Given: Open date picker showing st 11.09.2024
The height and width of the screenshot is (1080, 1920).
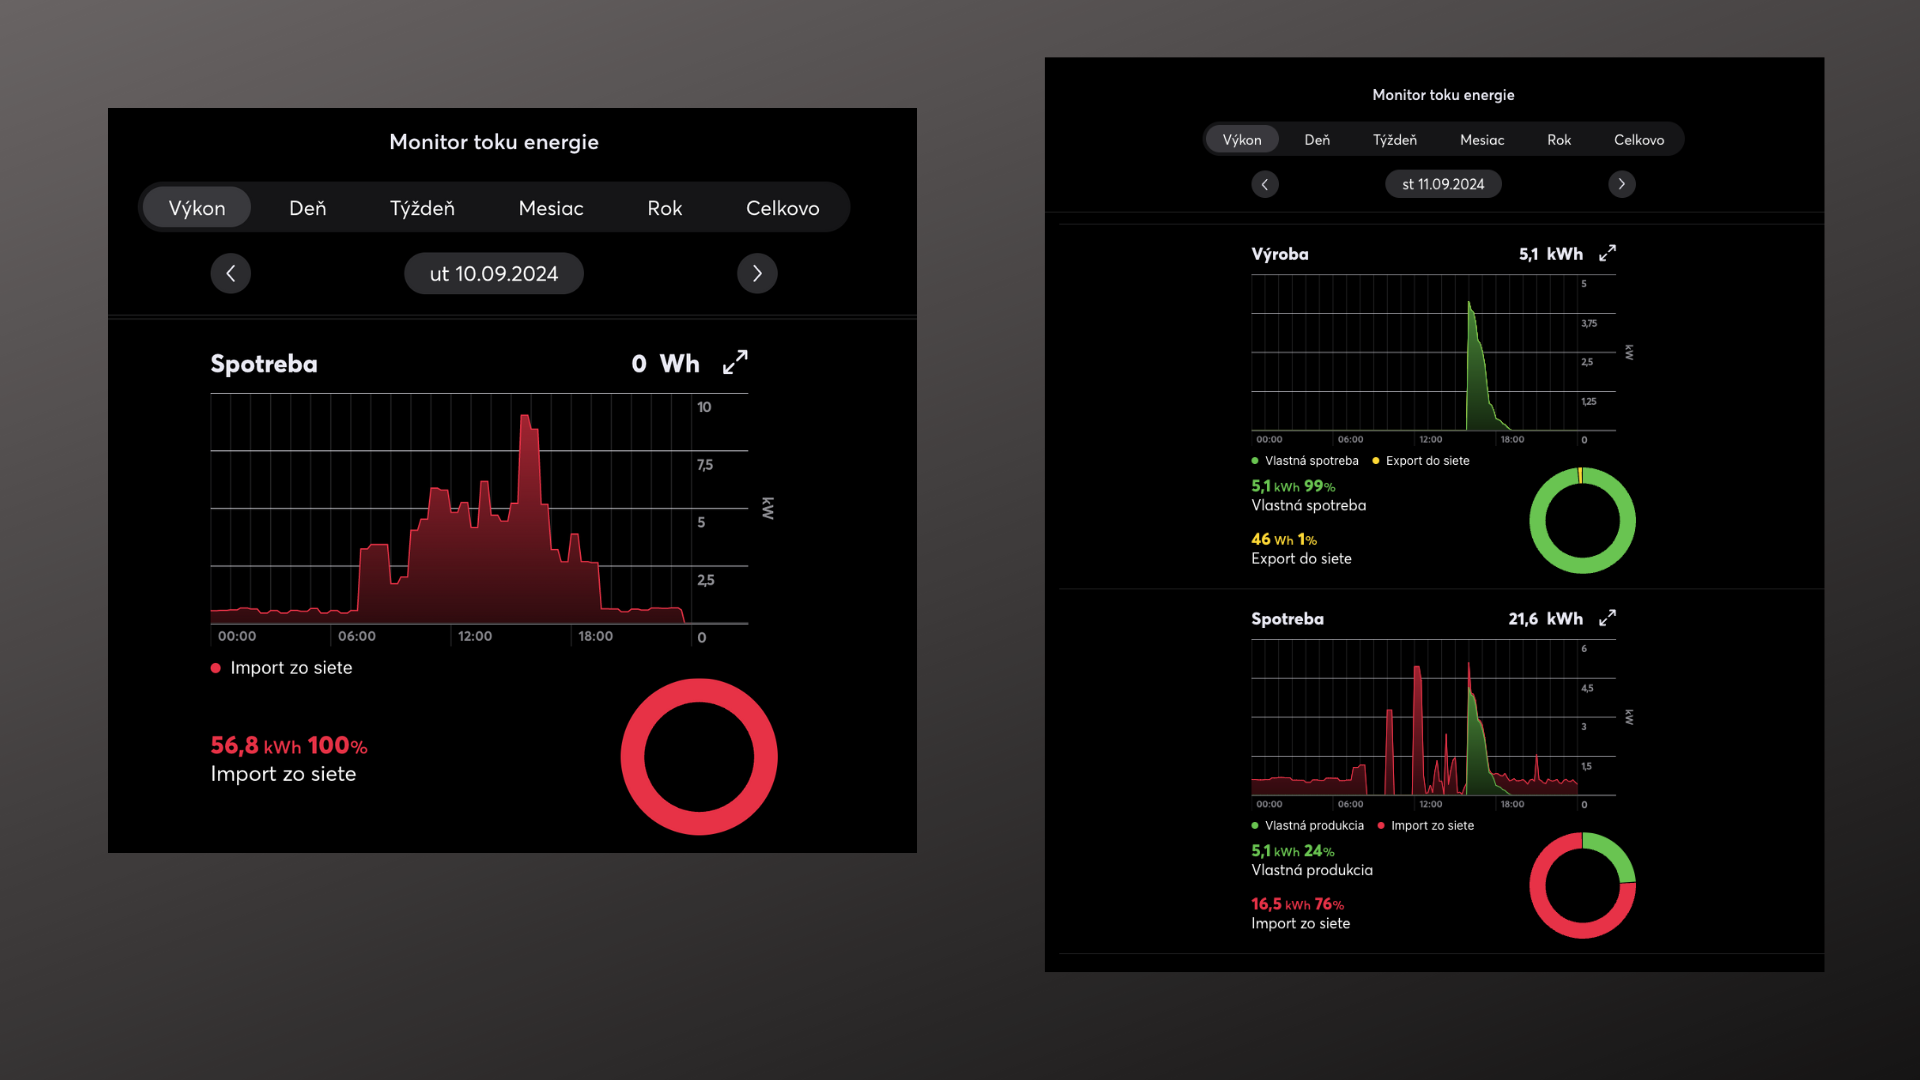Looking at the screenshot, I should click(x=1443, y=184).
